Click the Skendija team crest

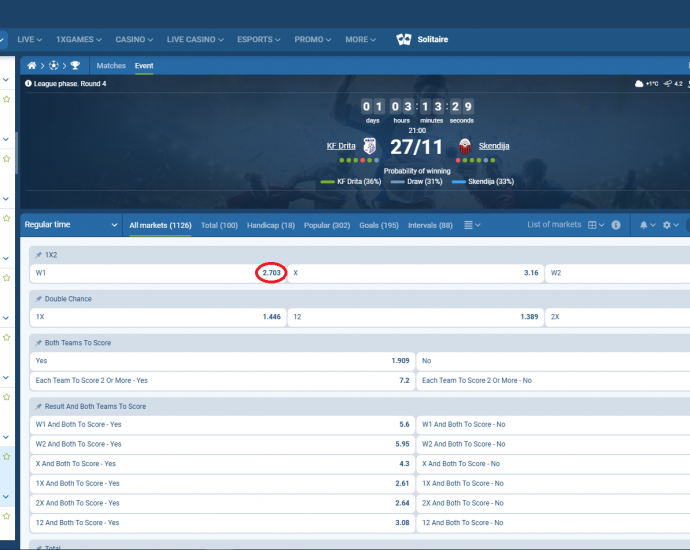click(464, 147)
